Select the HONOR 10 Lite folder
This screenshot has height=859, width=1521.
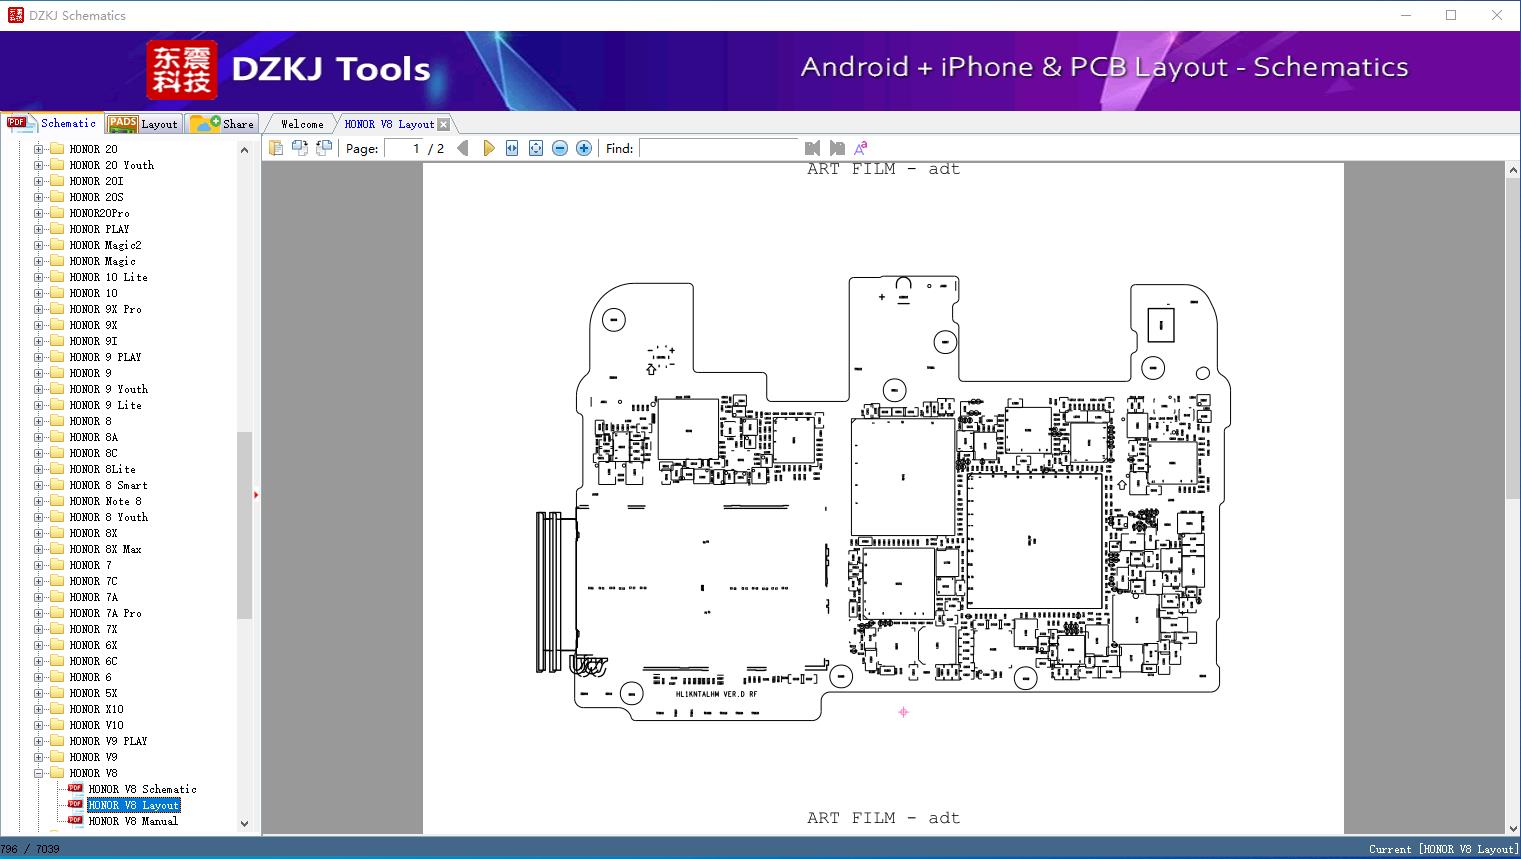(x=108, y=277)
